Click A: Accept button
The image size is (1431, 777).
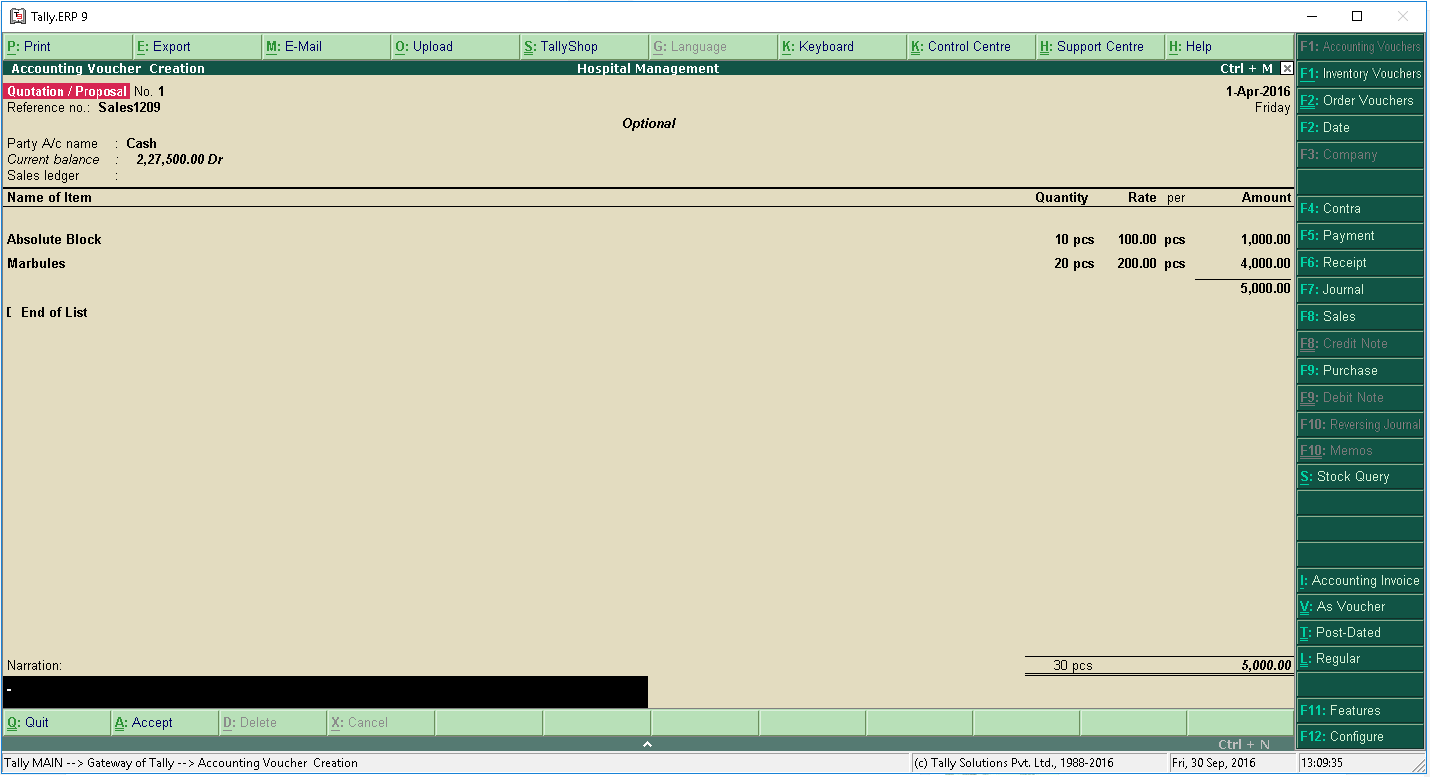164,723
